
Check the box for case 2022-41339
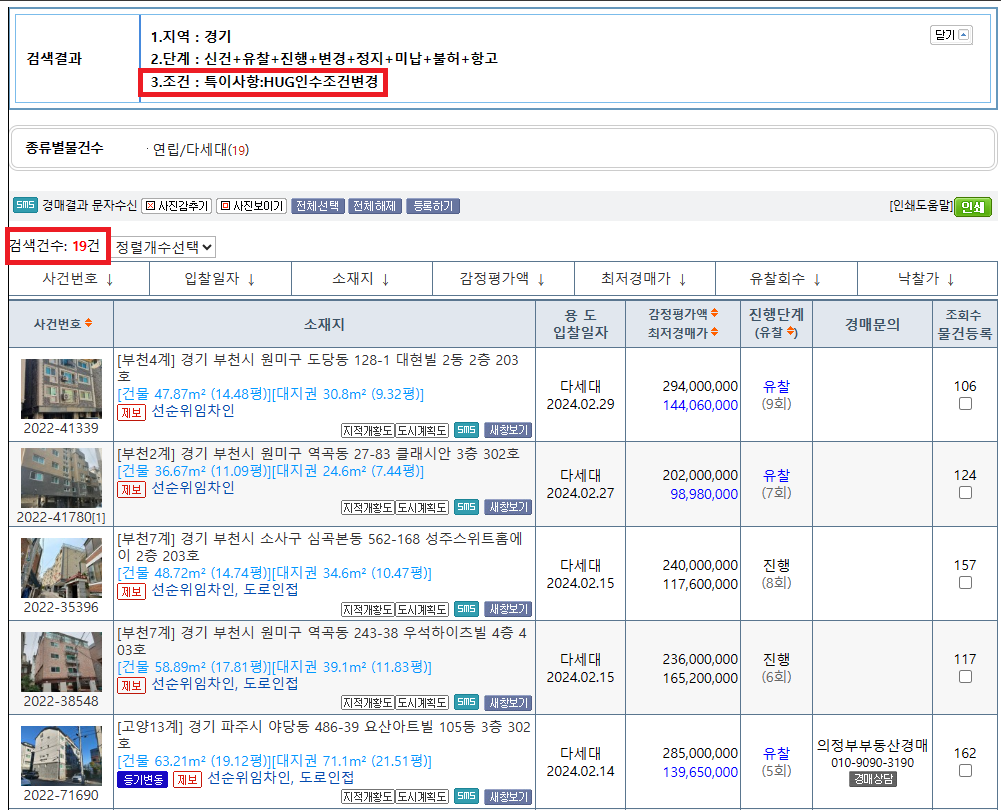[965, 404]
